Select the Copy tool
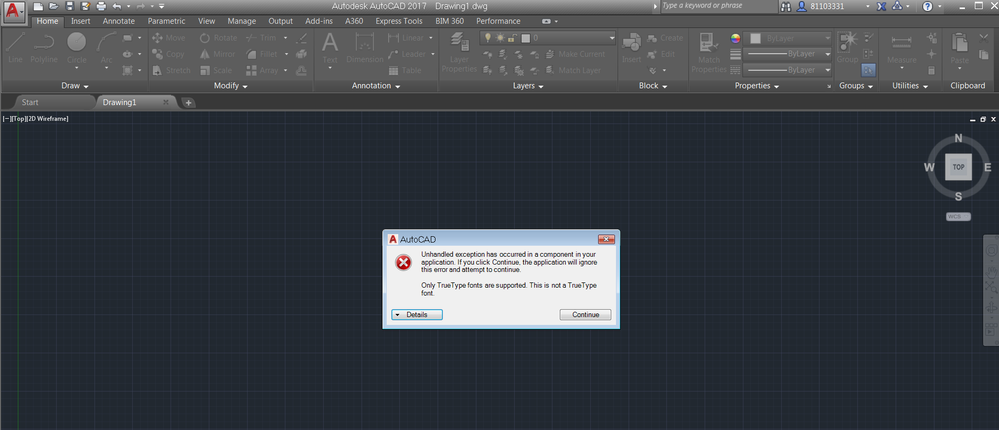Image resolution: width=999 pixels, height=430 pixels. click(x=169, y=54)
